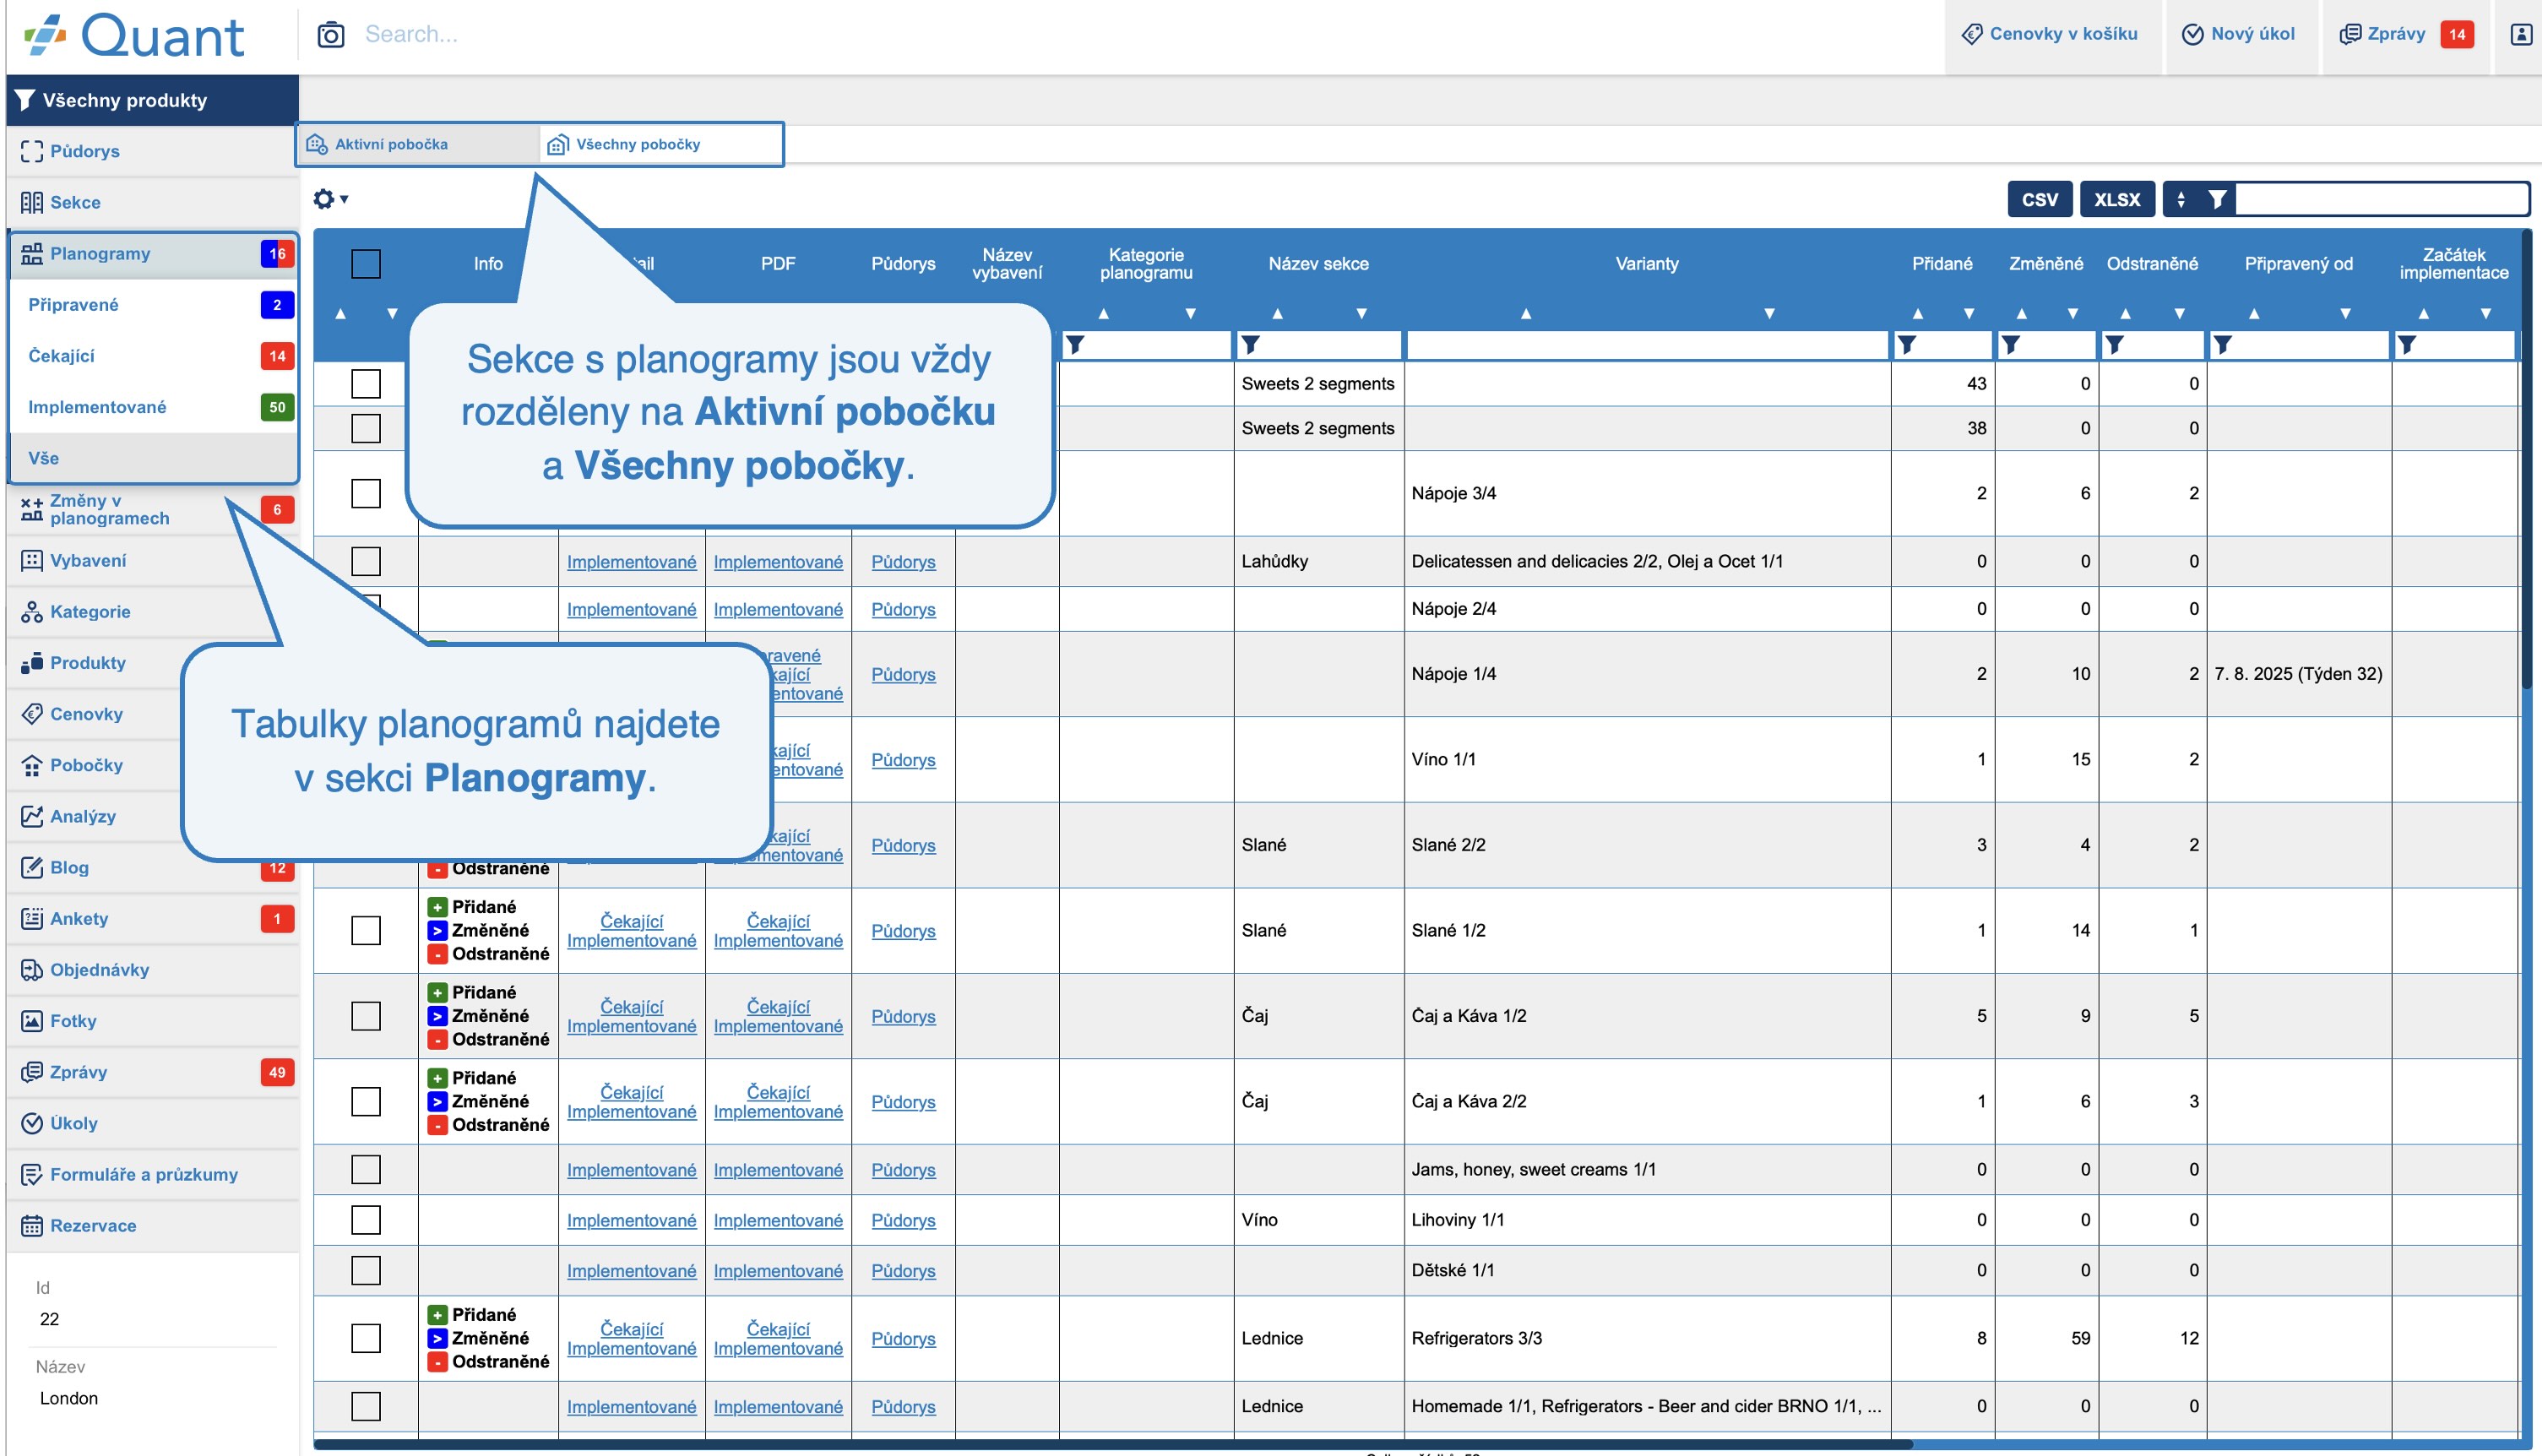The height and width of the screenshot is (1456, 2542).
Task: Select the Vše planograms submenu item
Action: point(153,458)
